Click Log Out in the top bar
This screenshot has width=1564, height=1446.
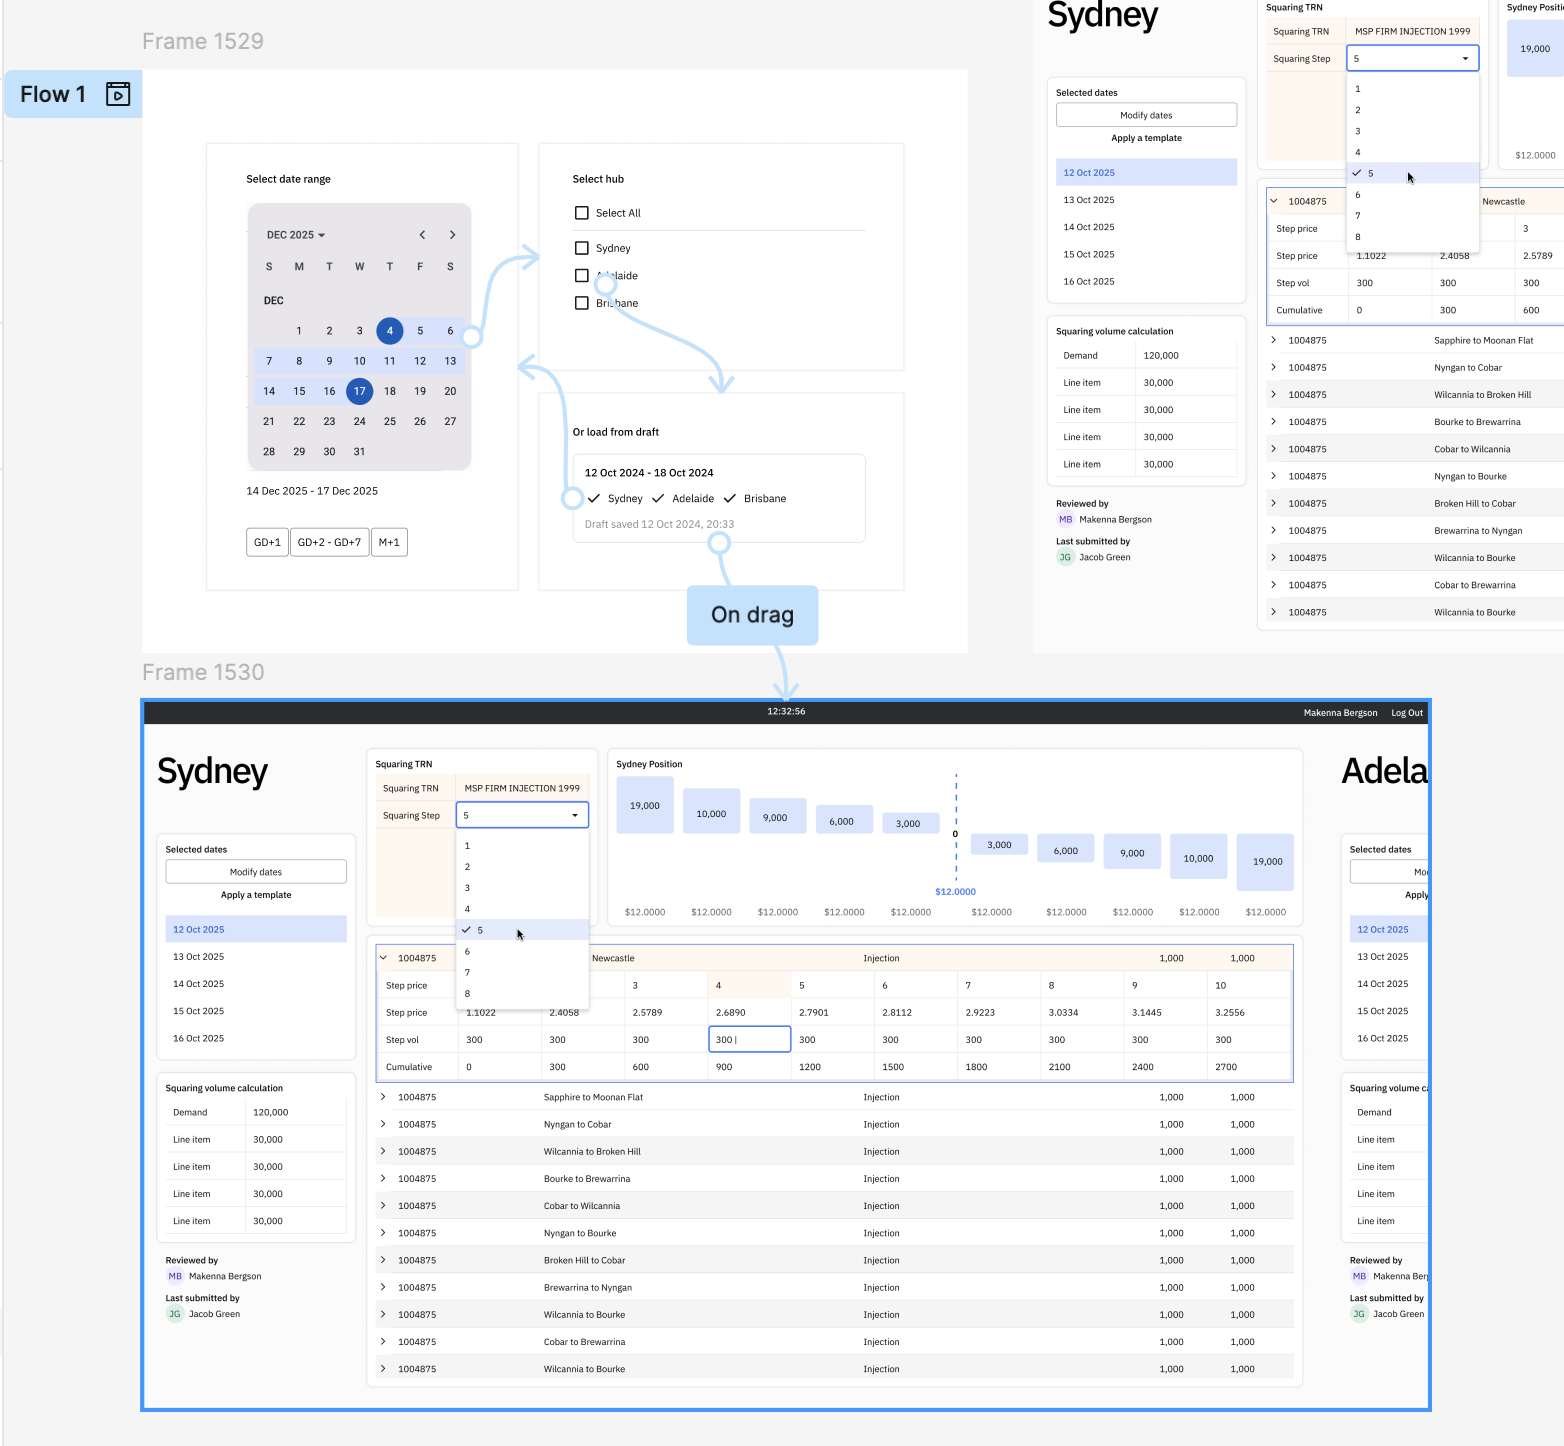(1406, 713)
